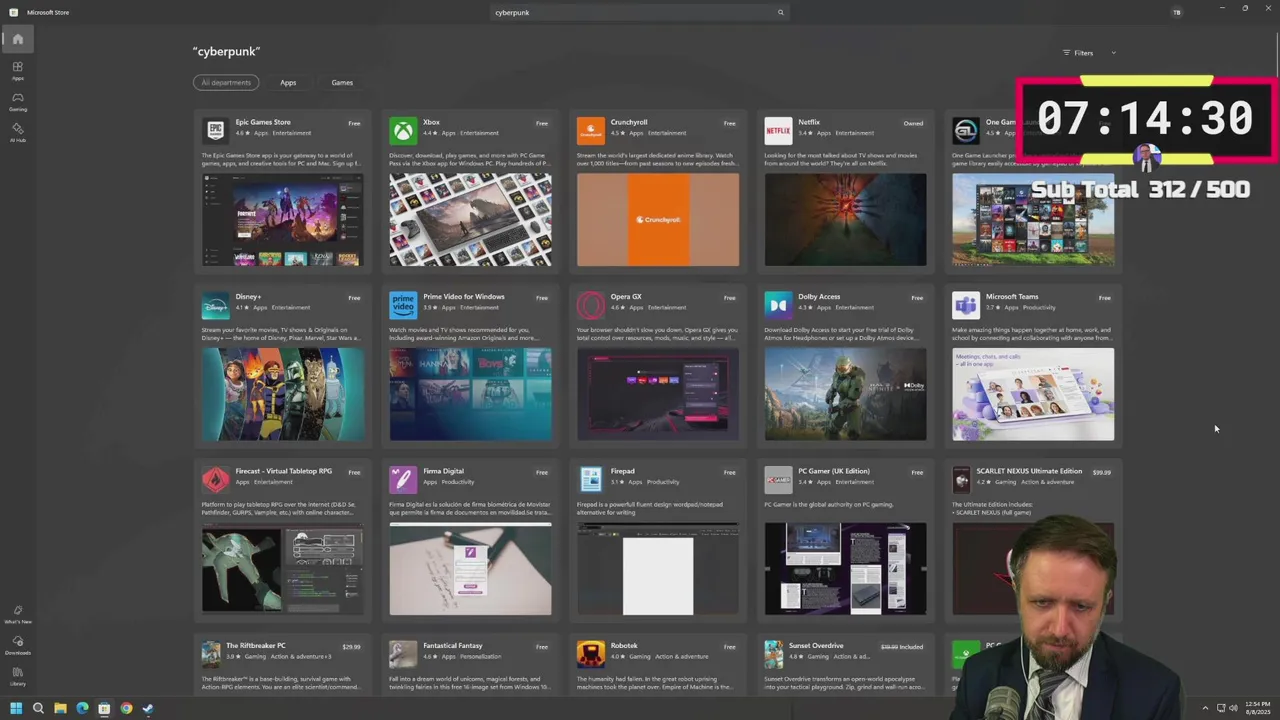Launch Microsoft Edge from the taskbar
This screenshot has height=720, width=1280.
[x=82, y=708]
